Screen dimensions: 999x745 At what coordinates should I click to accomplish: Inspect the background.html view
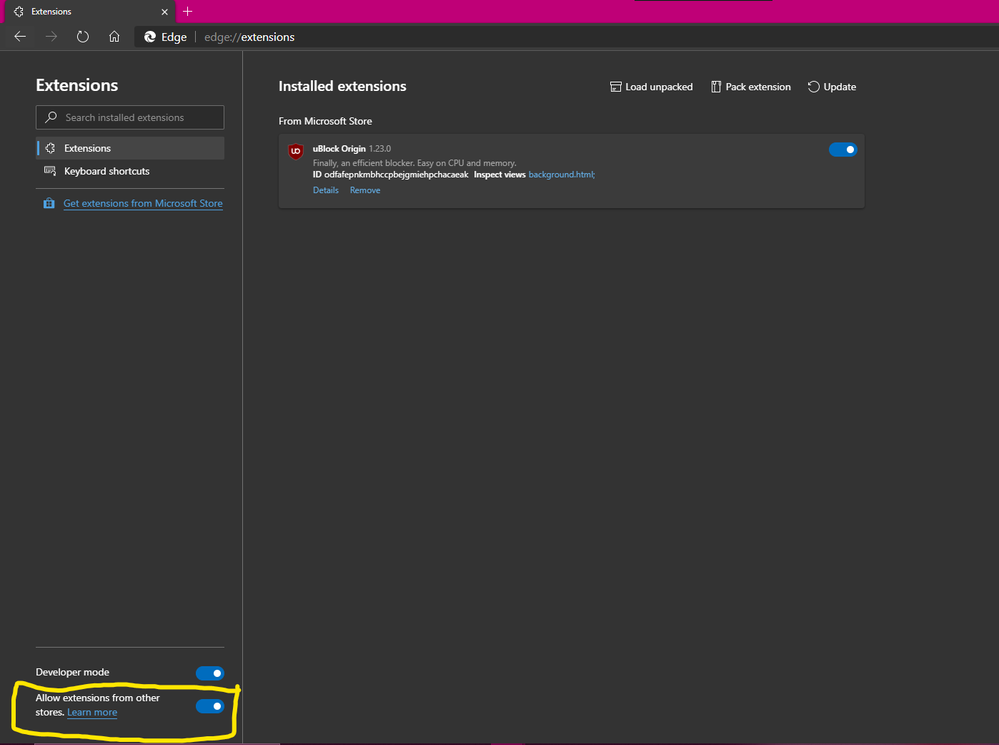(x=561, y=175)
